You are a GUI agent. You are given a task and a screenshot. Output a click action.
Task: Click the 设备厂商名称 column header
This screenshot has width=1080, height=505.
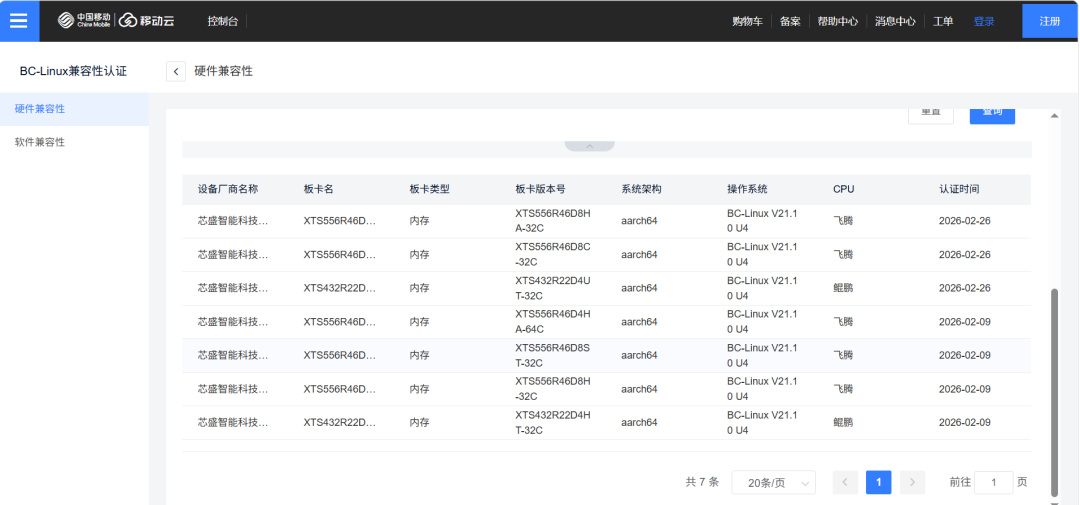(x=228, y=189)
